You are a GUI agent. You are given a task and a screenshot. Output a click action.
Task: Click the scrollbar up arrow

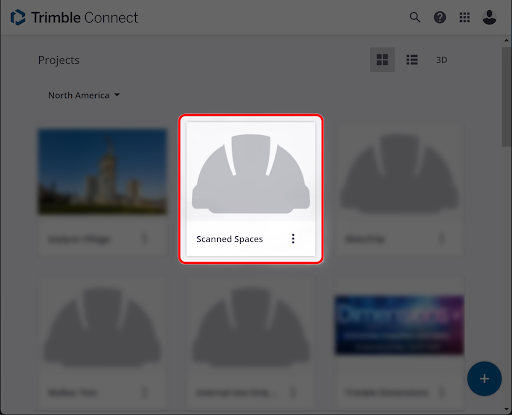(506, 40)
